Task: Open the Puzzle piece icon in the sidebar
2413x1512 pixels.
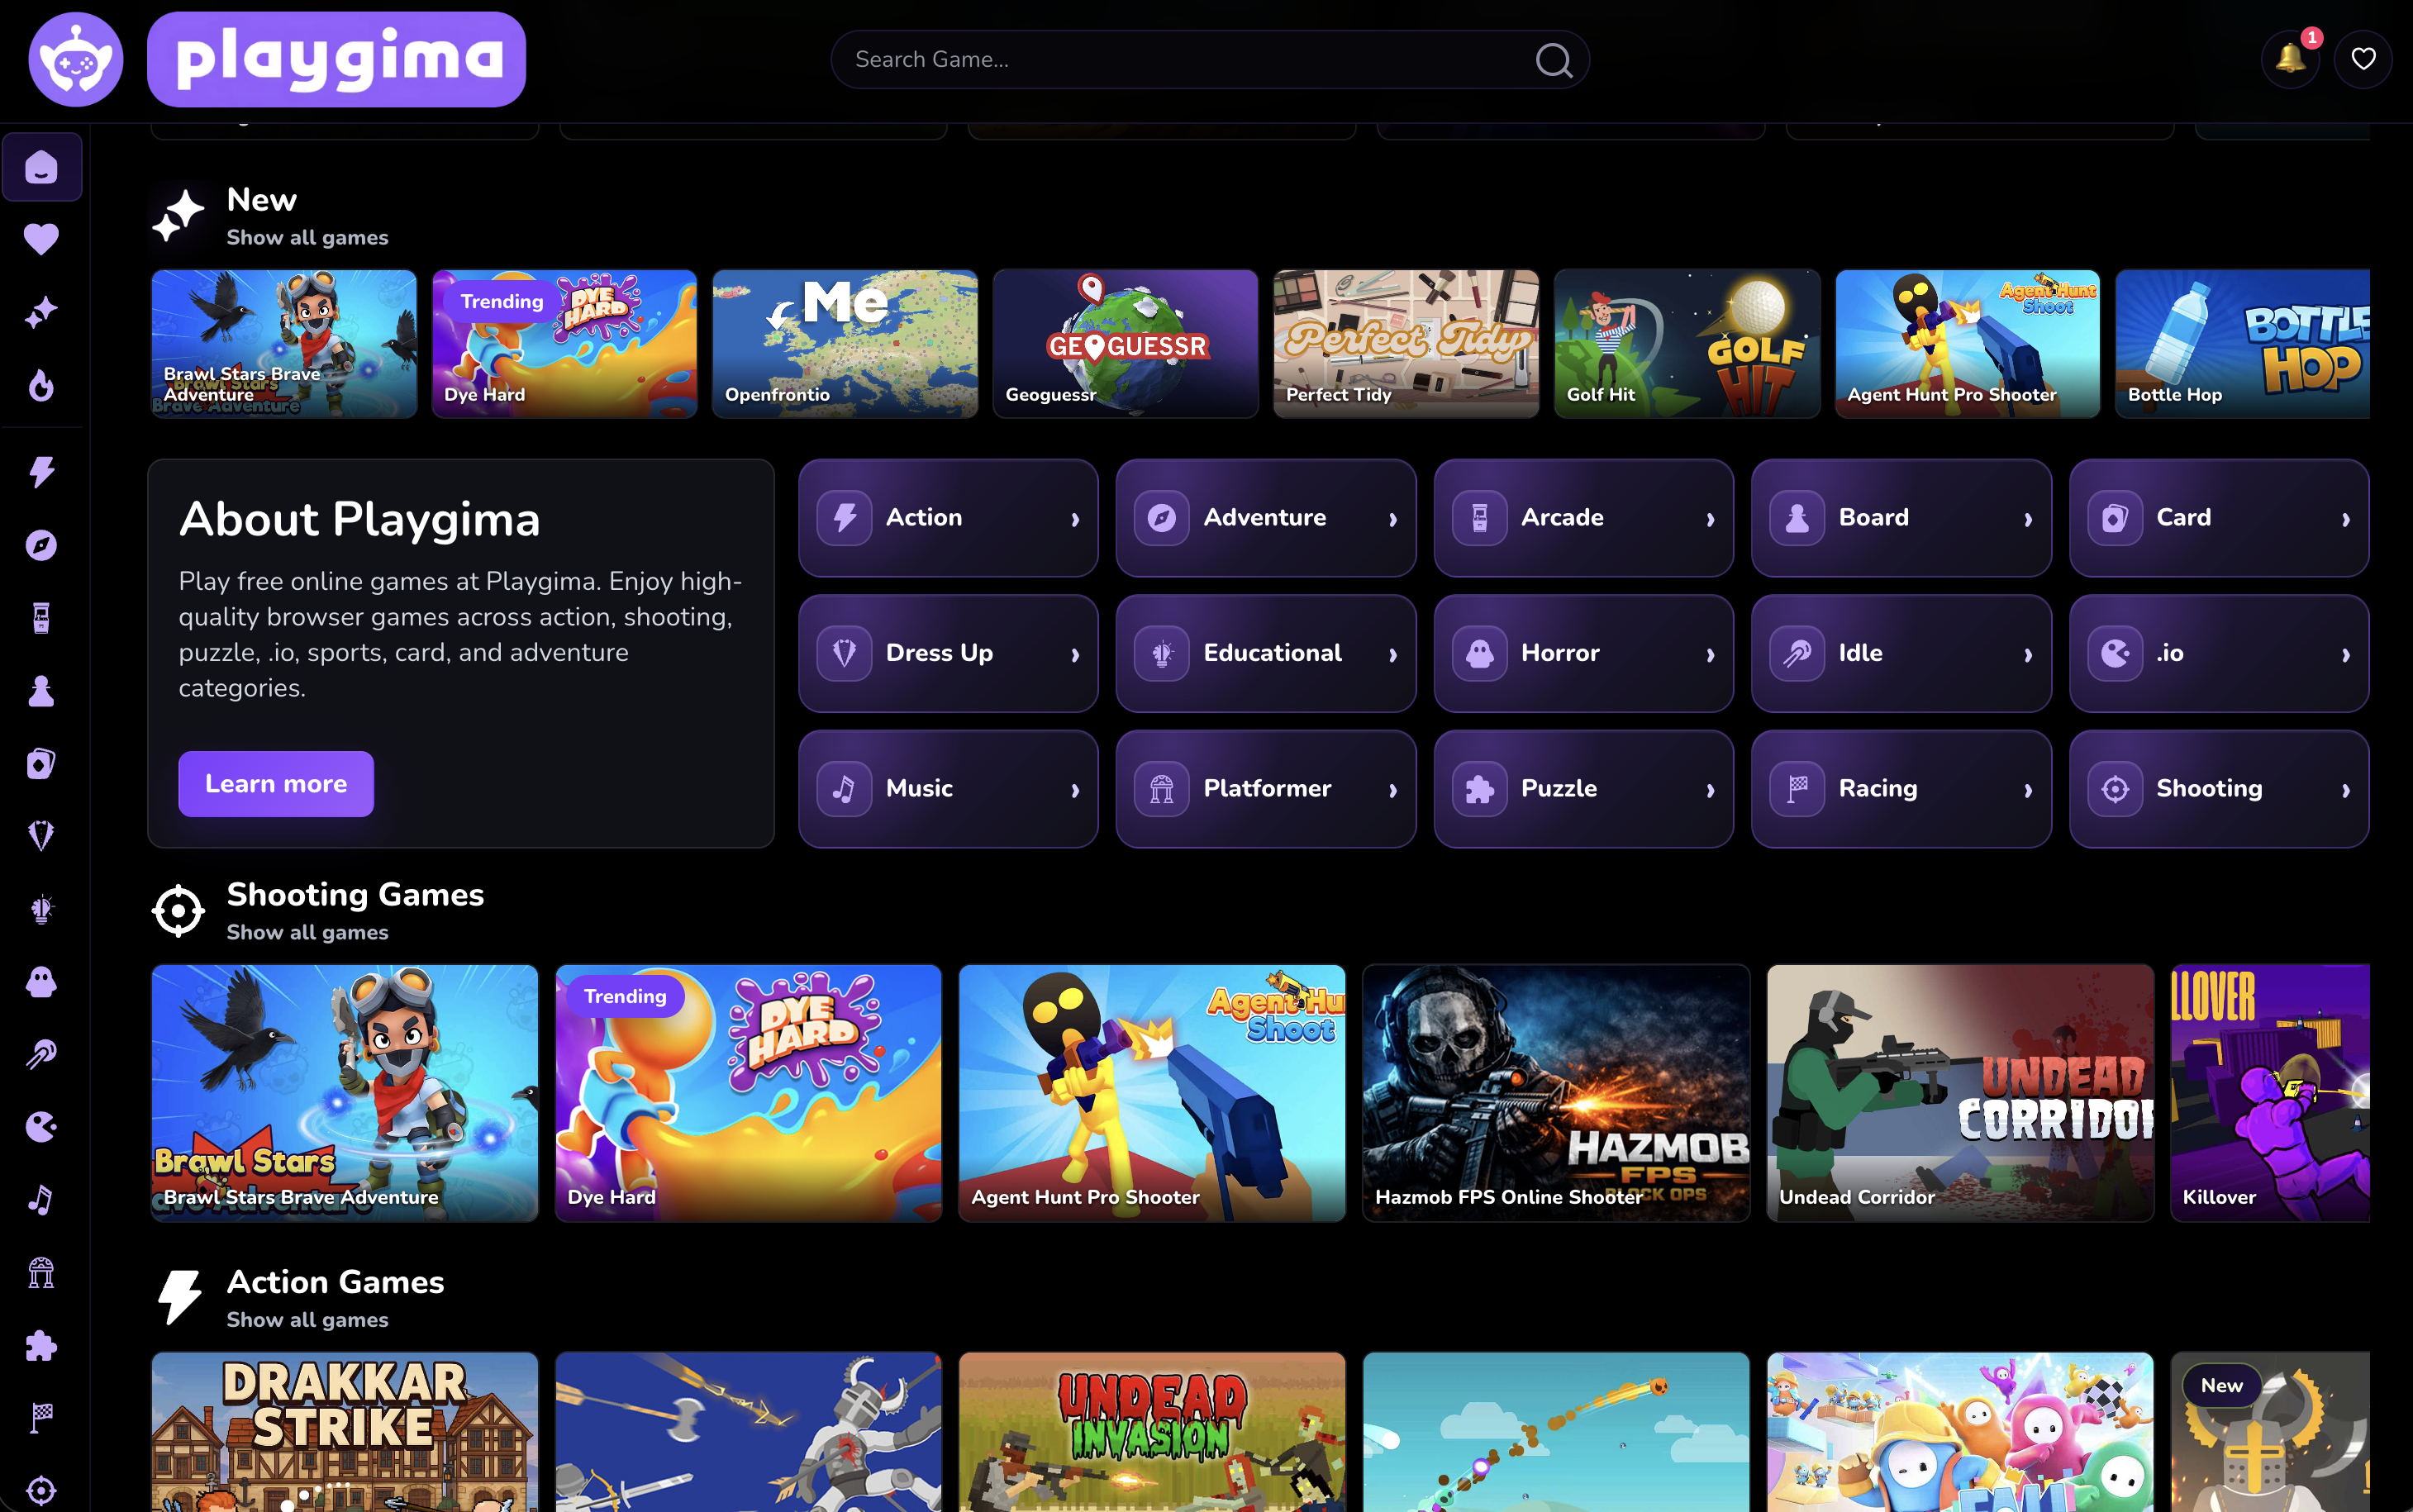Action: click(x=41, y=1345)
